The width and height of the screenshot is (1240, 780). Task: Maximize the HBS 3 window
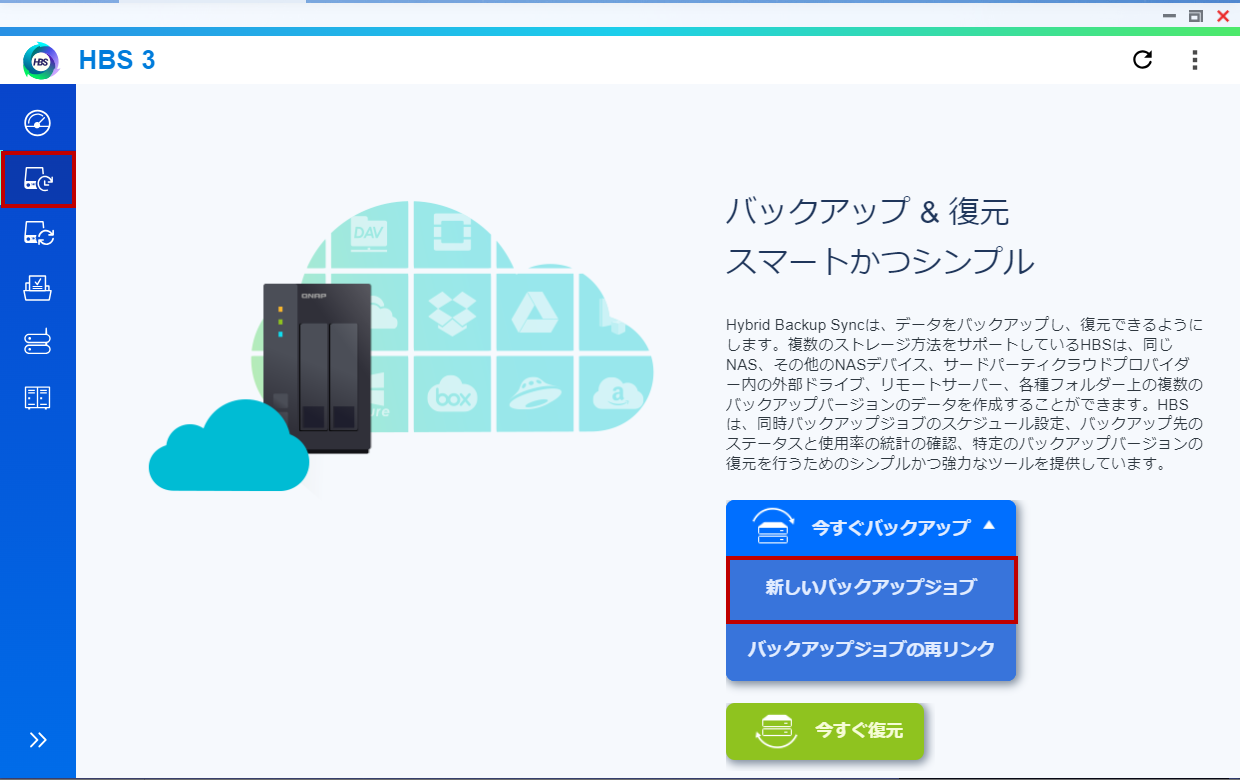coord(1195,16)
